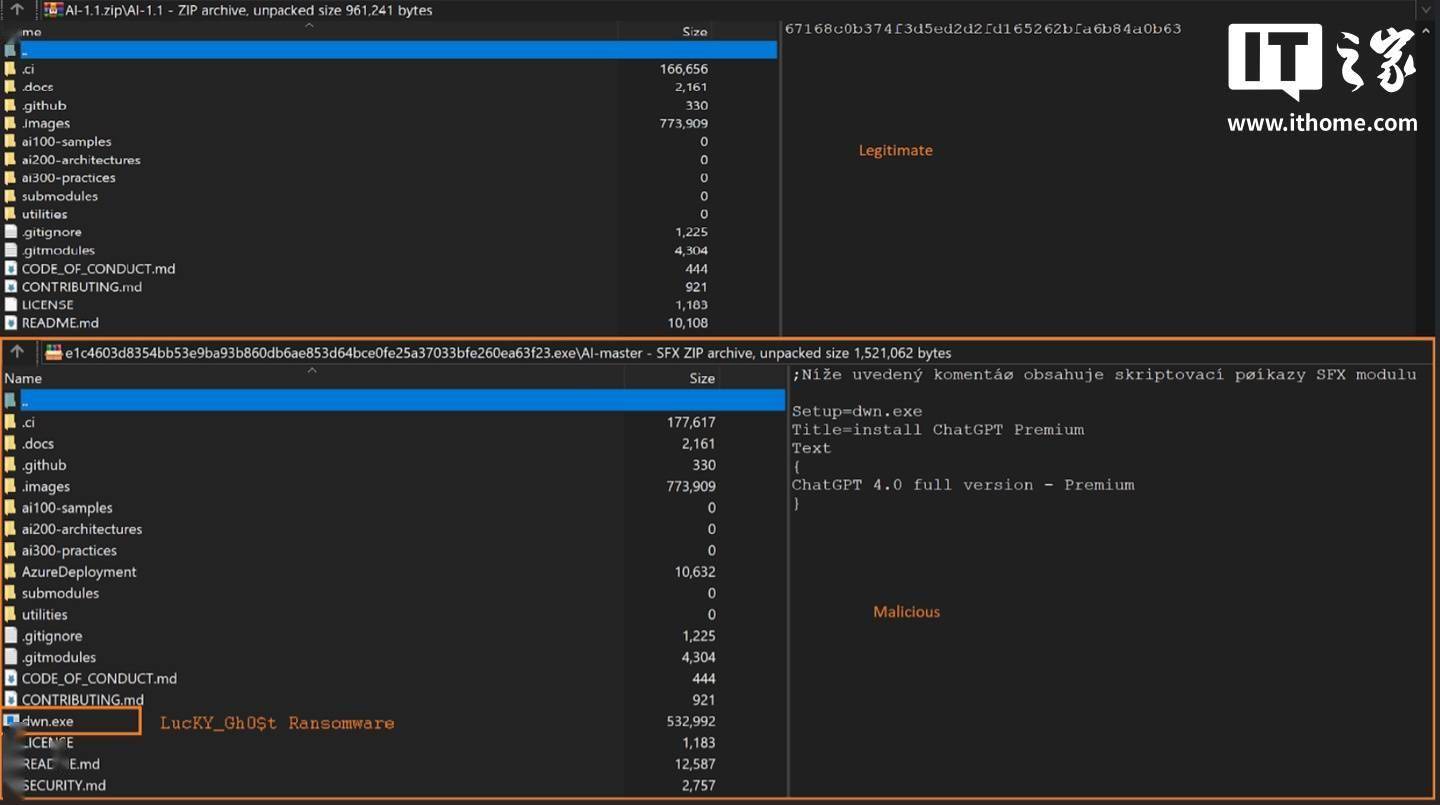Sort by Name in the AI-master SFX archive

[x=23, y=378]
